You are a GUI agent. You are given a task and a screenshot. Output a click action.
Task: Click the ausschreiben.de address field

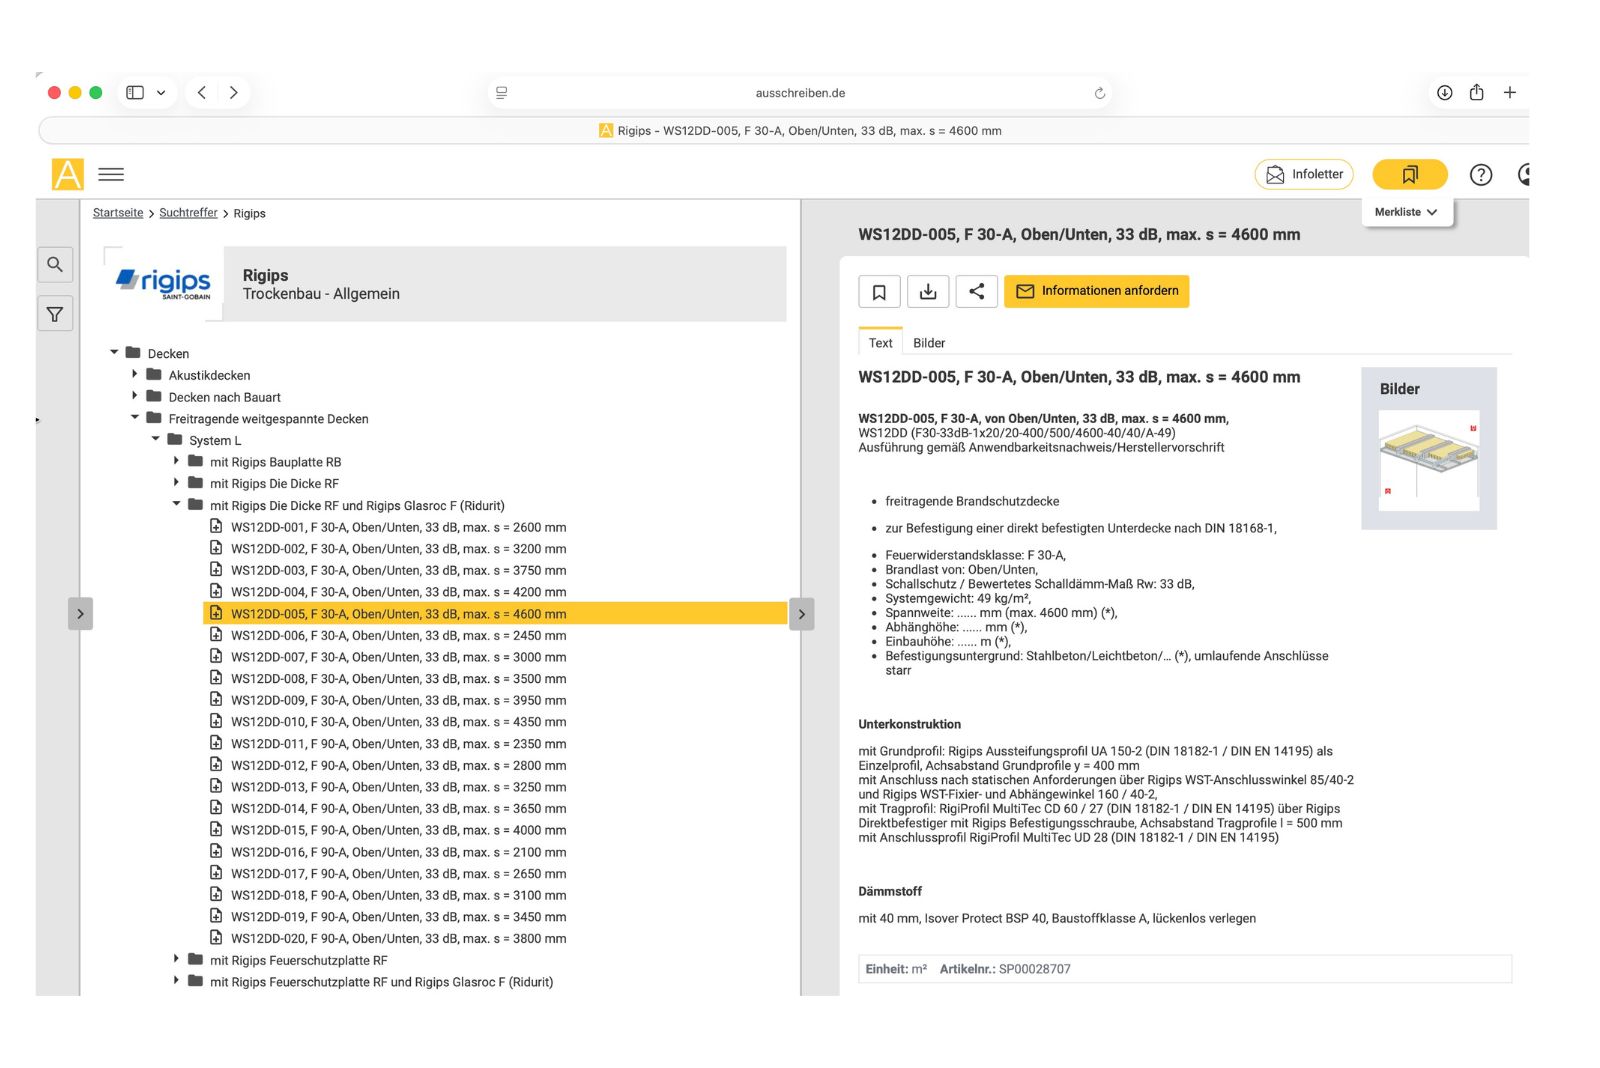point(800,93)
